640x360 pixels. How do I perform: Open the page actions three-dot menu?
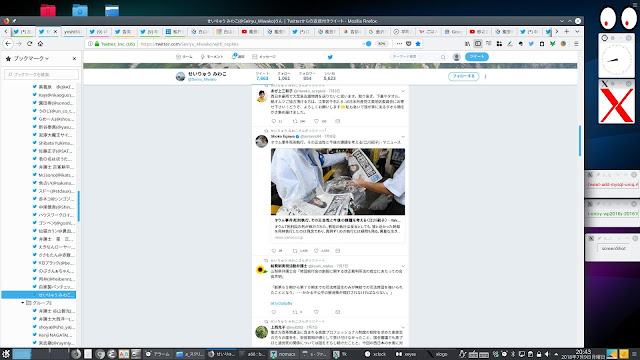(399, 44)
